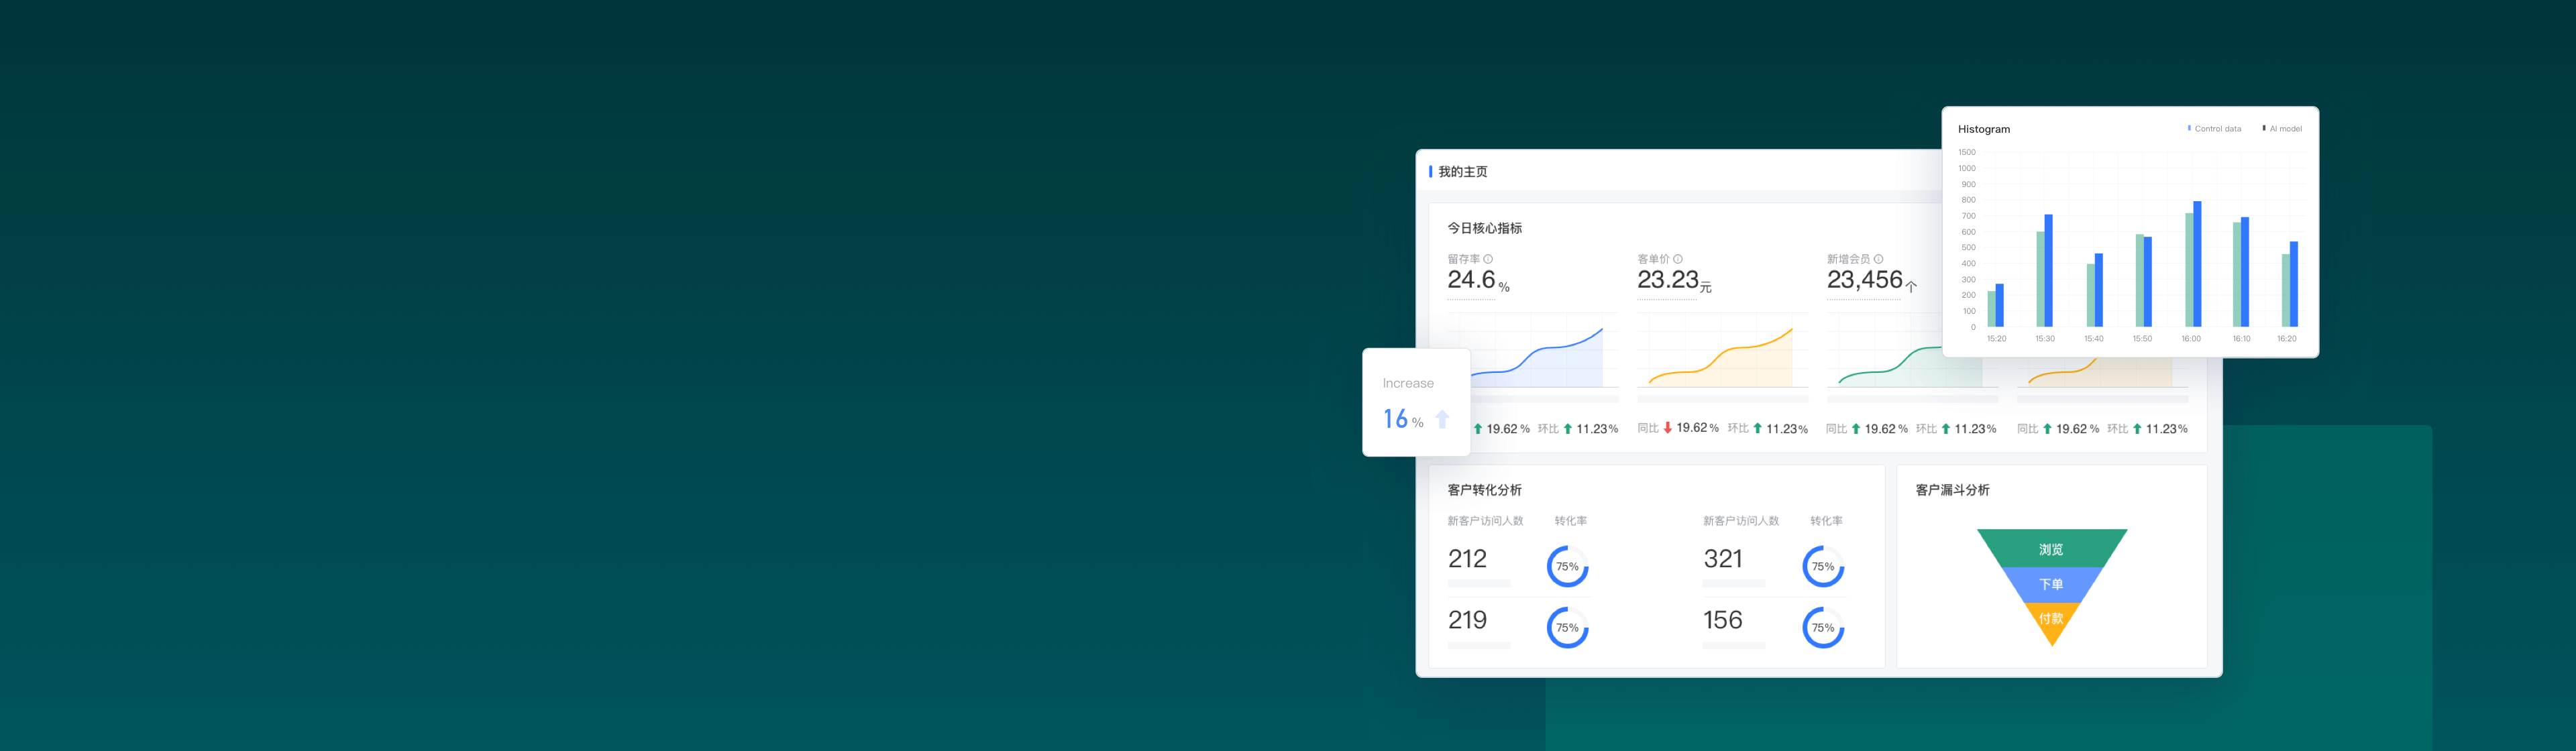Select the green 浏览 funnel stage
The width and height of the screenshot is (2576, 751).
(2052, 548)
